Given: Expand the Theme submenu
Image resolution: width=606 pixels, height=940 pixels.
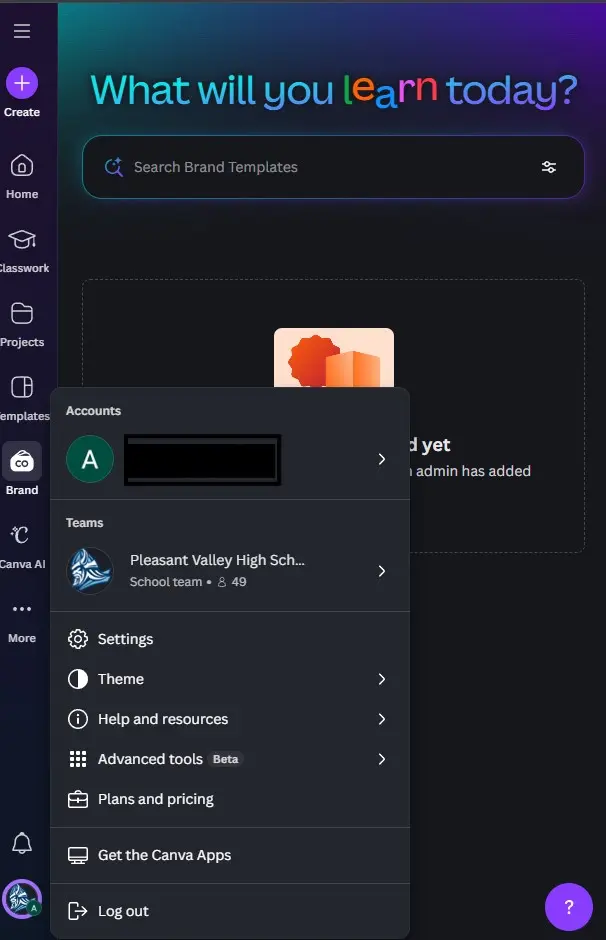Looking at the screenshot, I should 230,679.
